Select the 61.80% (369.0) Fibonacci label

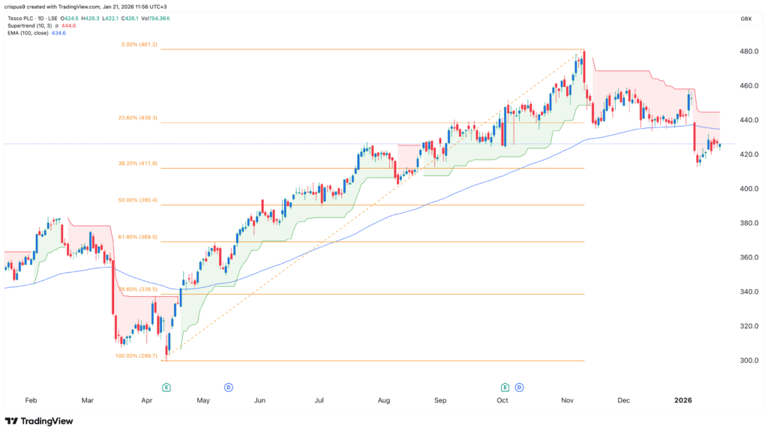(x=138, y=237)
